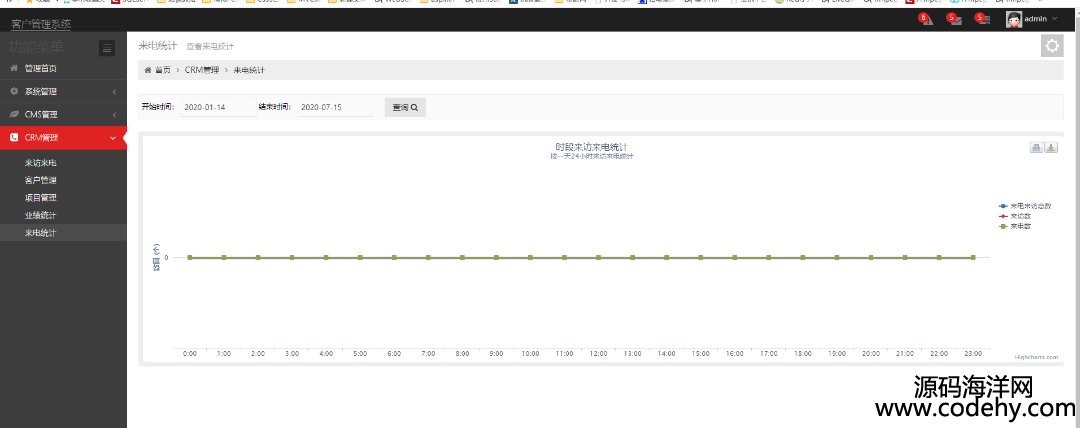The image size is (1080, 428).
Task: Toggle 来访数 series in chart legend
Action: pos(1020,216)
